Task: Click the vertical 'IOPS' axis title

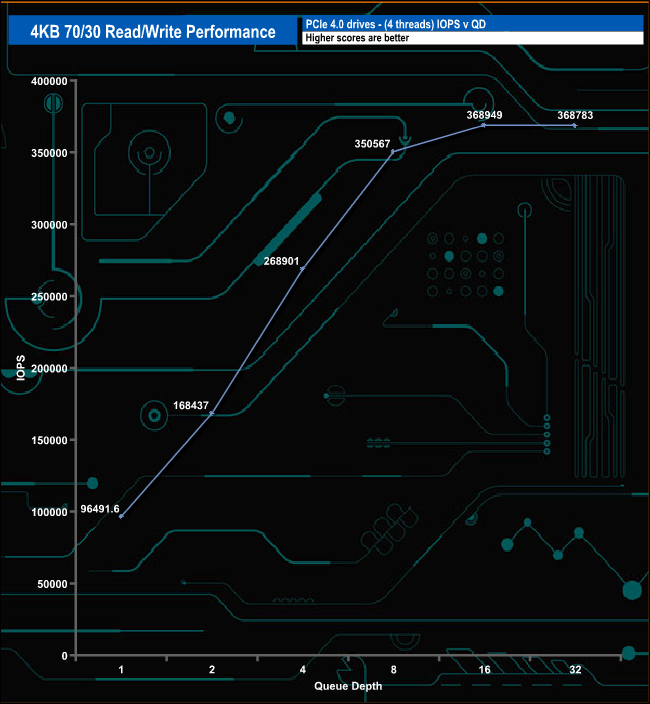Action: [21, 368]
